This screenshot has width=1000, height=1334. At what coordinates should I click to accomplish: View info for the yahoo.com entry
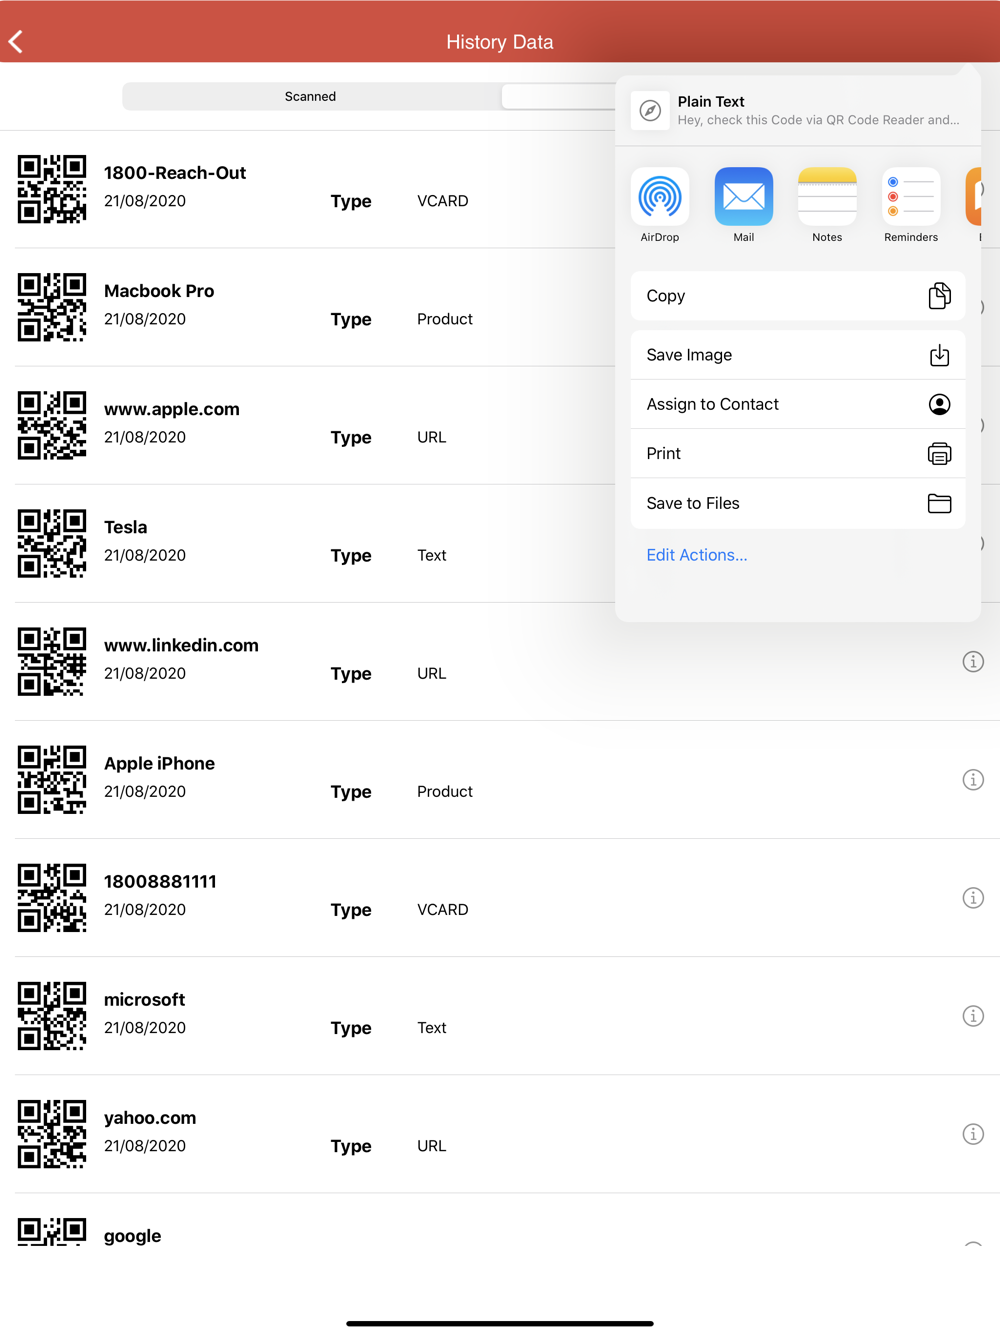pos(973,1134)
